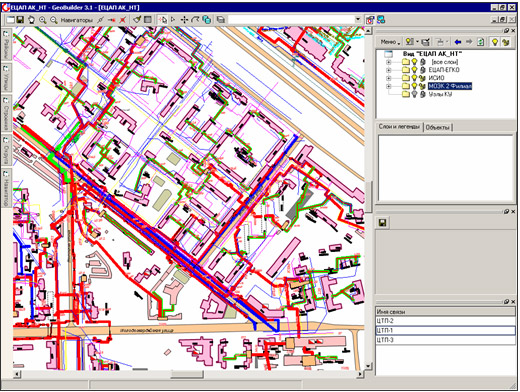Expand the МОЭК 2 Филиал tree node
The image size is (520, 392).
coord(389,86)
